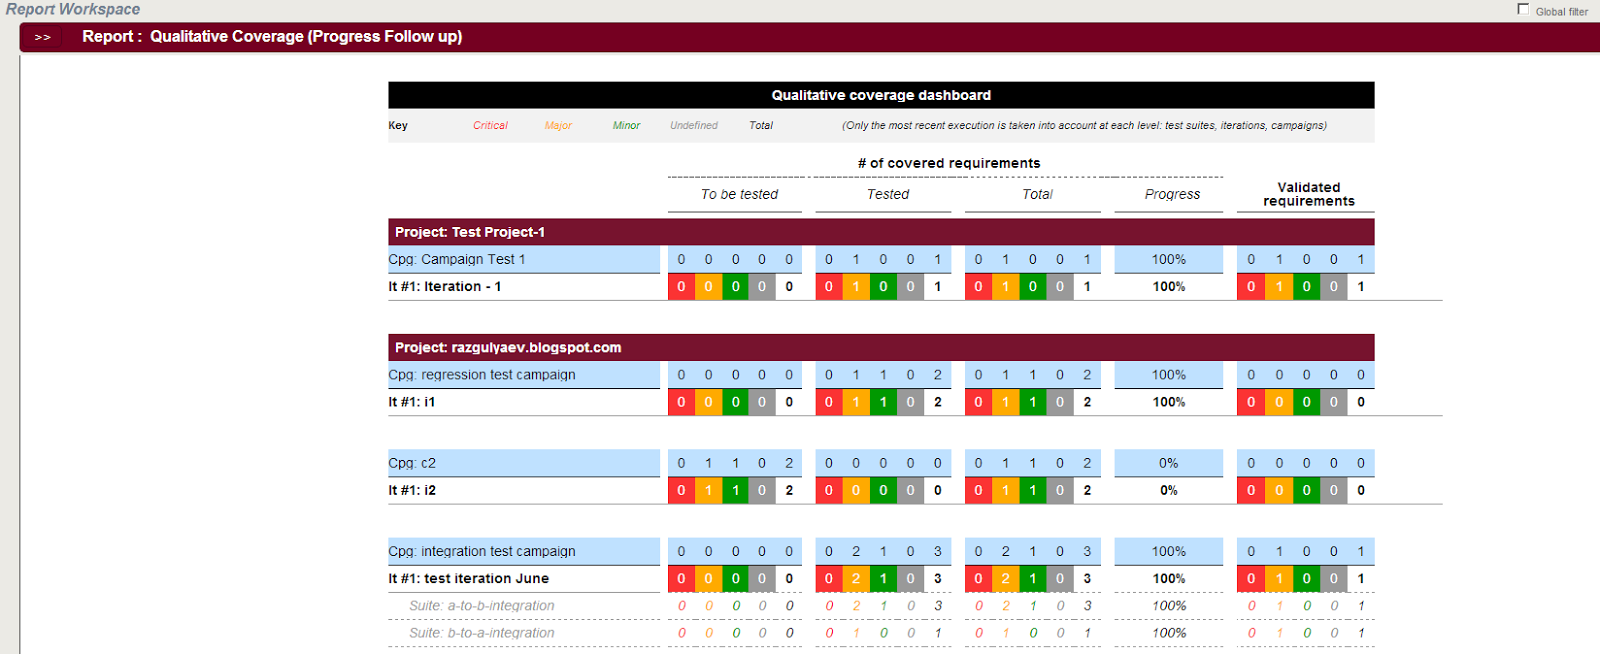Click 100% progress for It #1: i1
This screenshot has height=654, width=1600.
[1168, 402]
